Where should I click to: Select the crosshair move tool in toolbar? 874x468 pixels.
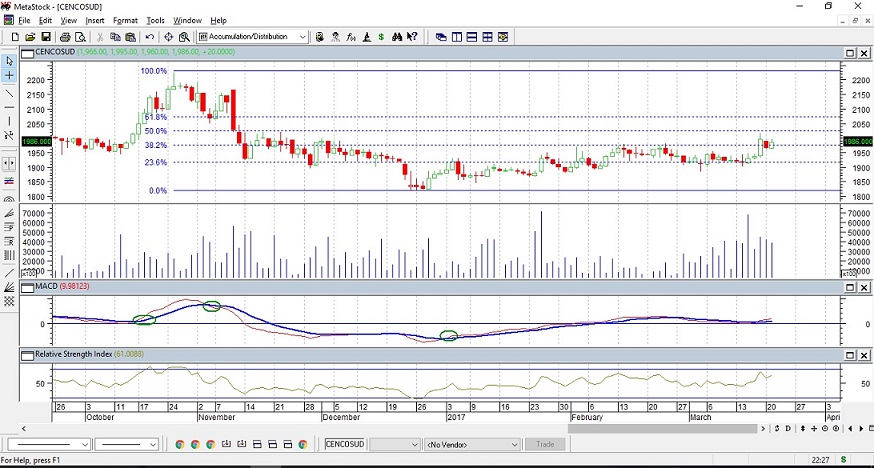168,37
